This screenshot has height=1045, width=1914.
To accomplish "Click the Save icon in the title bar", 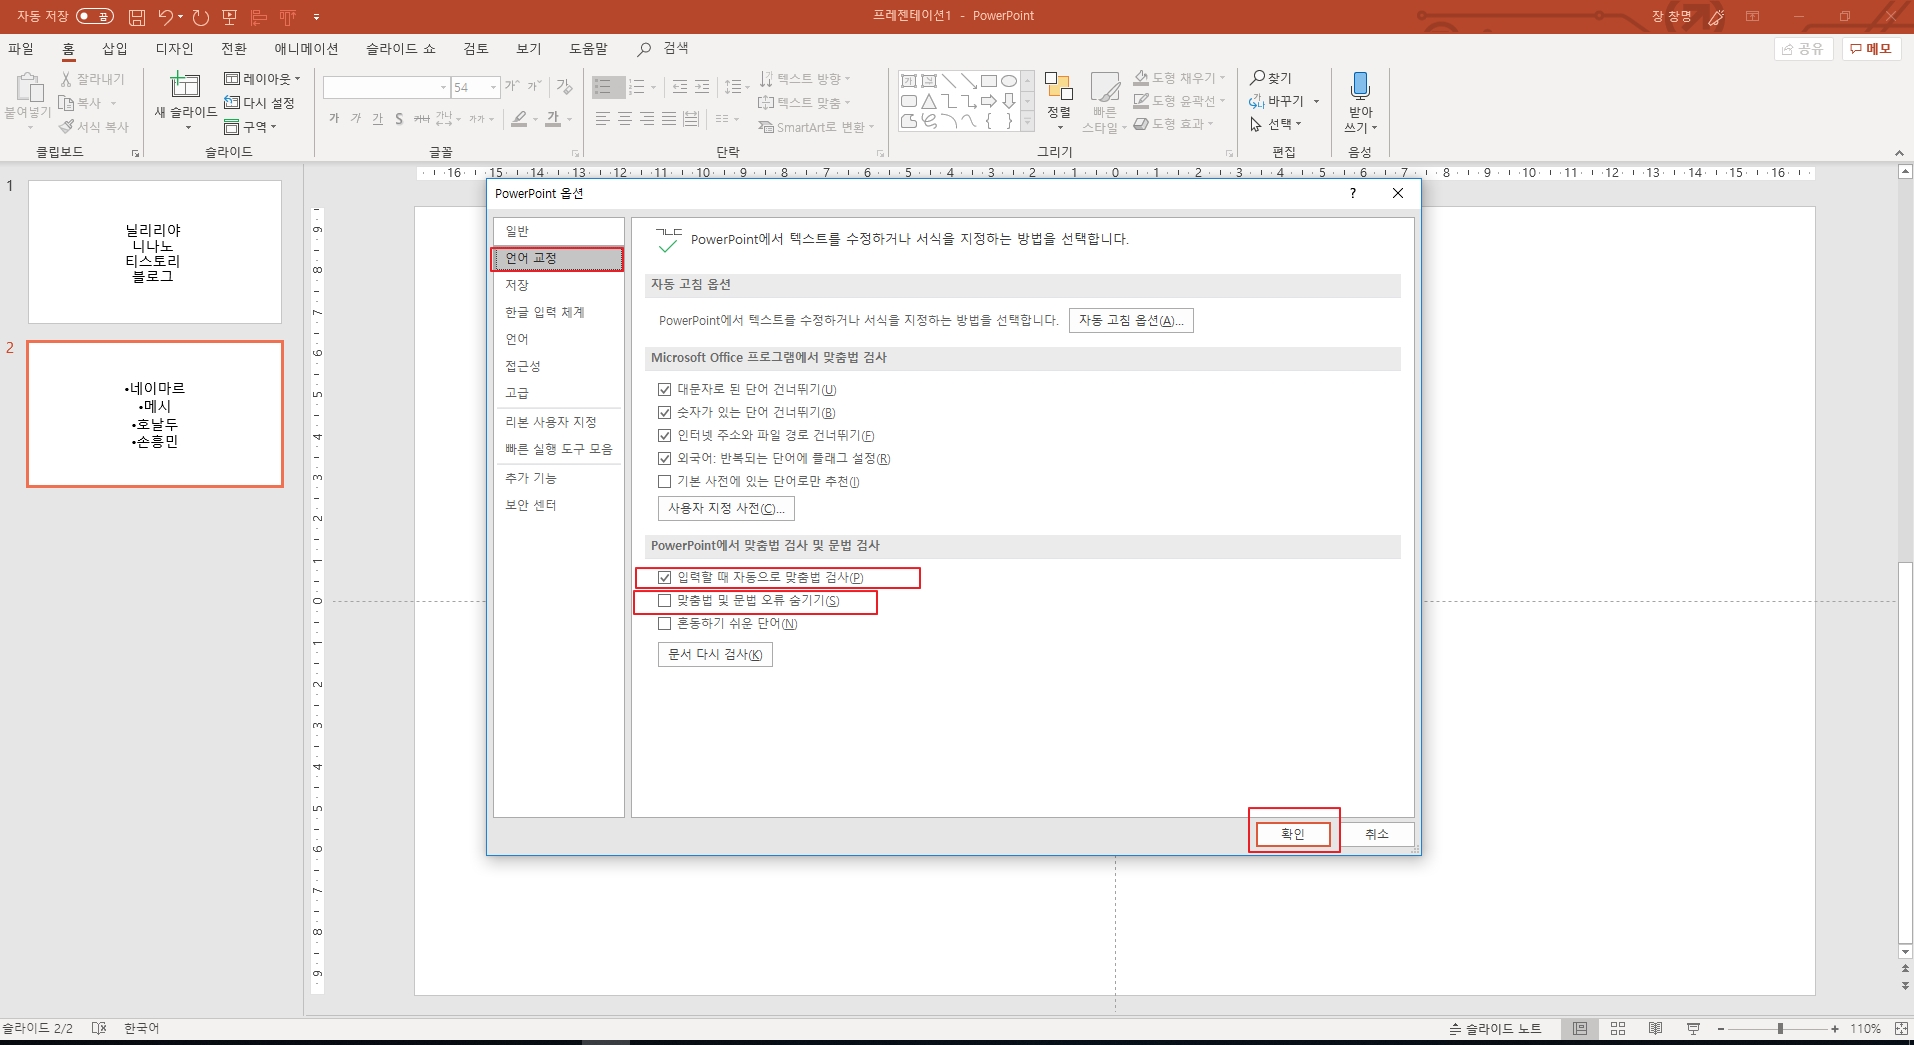I will pos(137,17).
